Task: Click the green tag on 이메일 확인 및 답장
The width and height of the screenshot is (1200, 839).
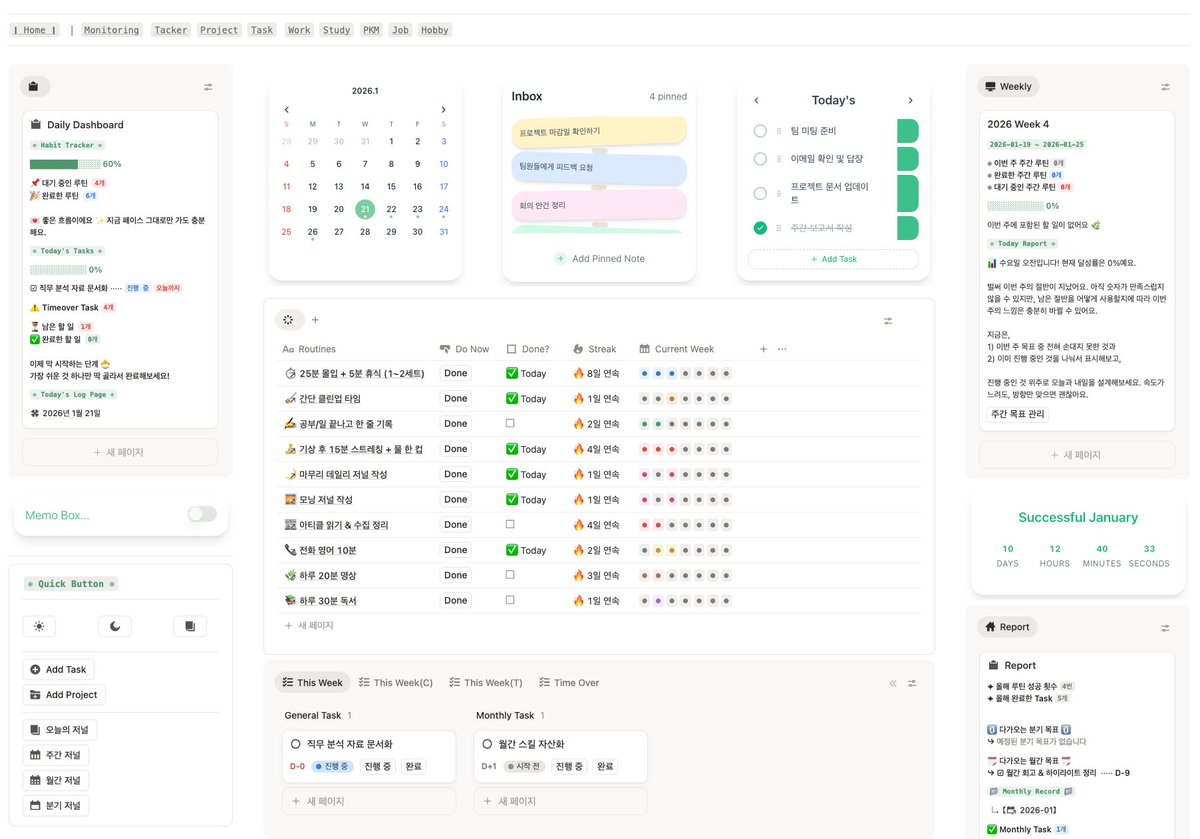Action: point(907,159)
